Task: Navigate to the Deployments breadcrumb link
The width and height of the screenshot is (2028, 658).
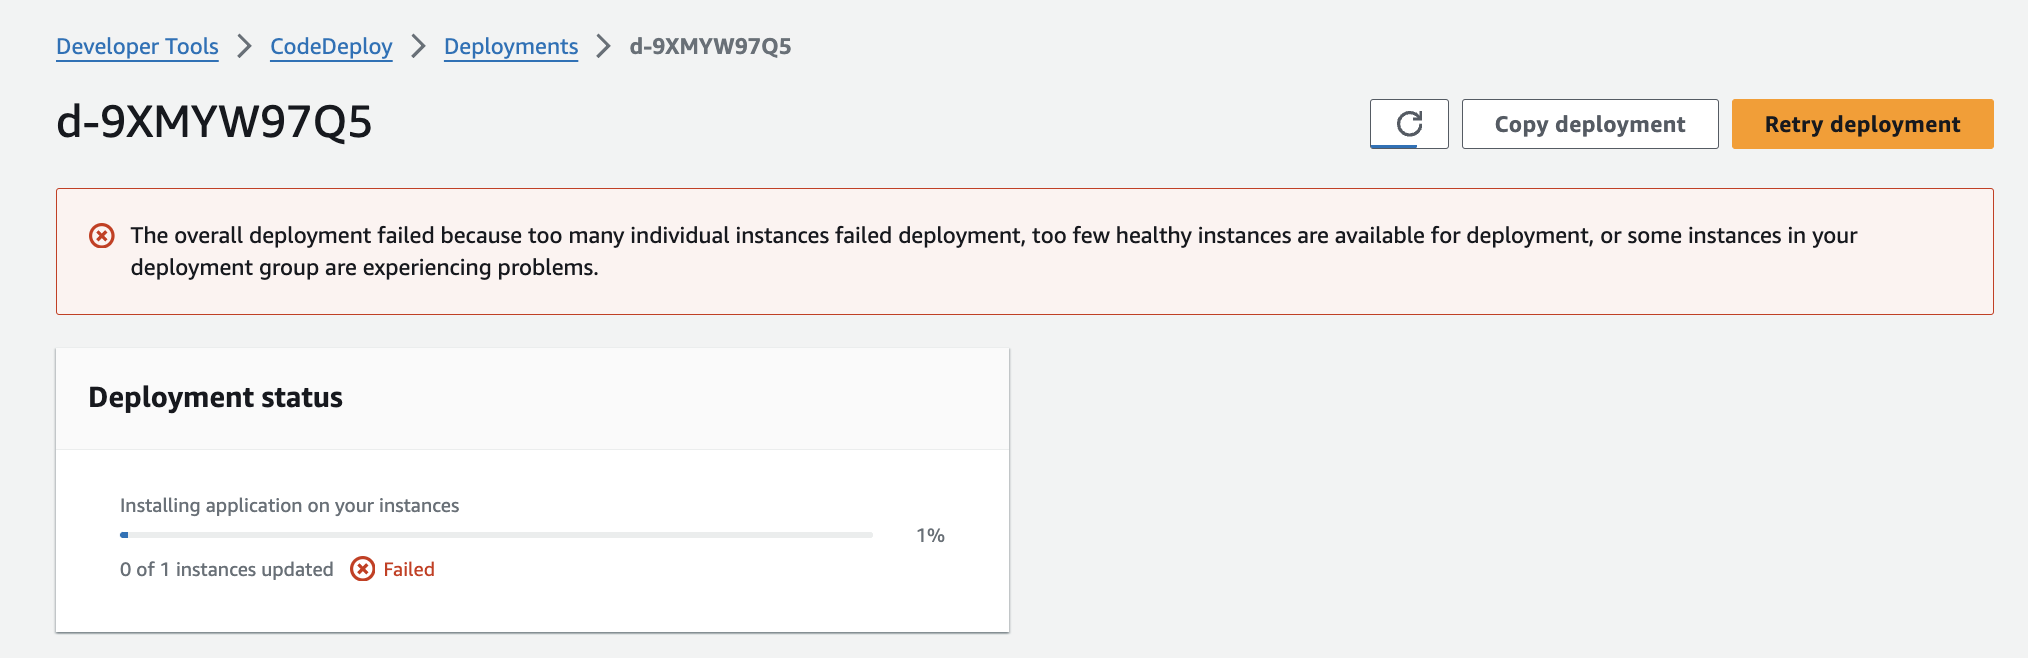Action: click(511, 46)
